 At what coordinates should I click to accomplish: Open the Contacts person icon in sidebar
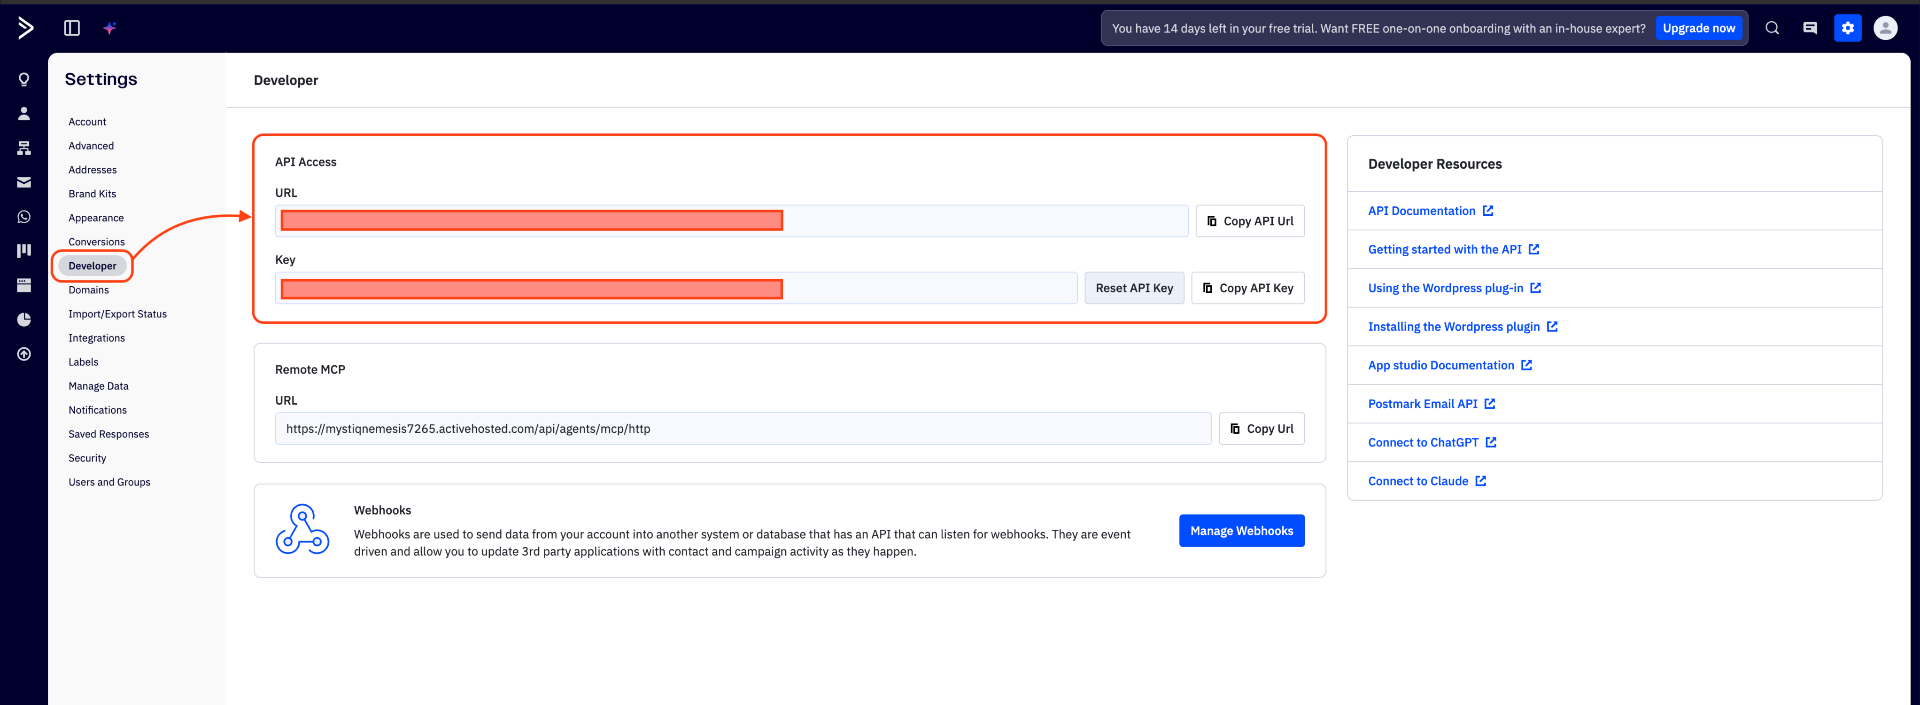24,114
